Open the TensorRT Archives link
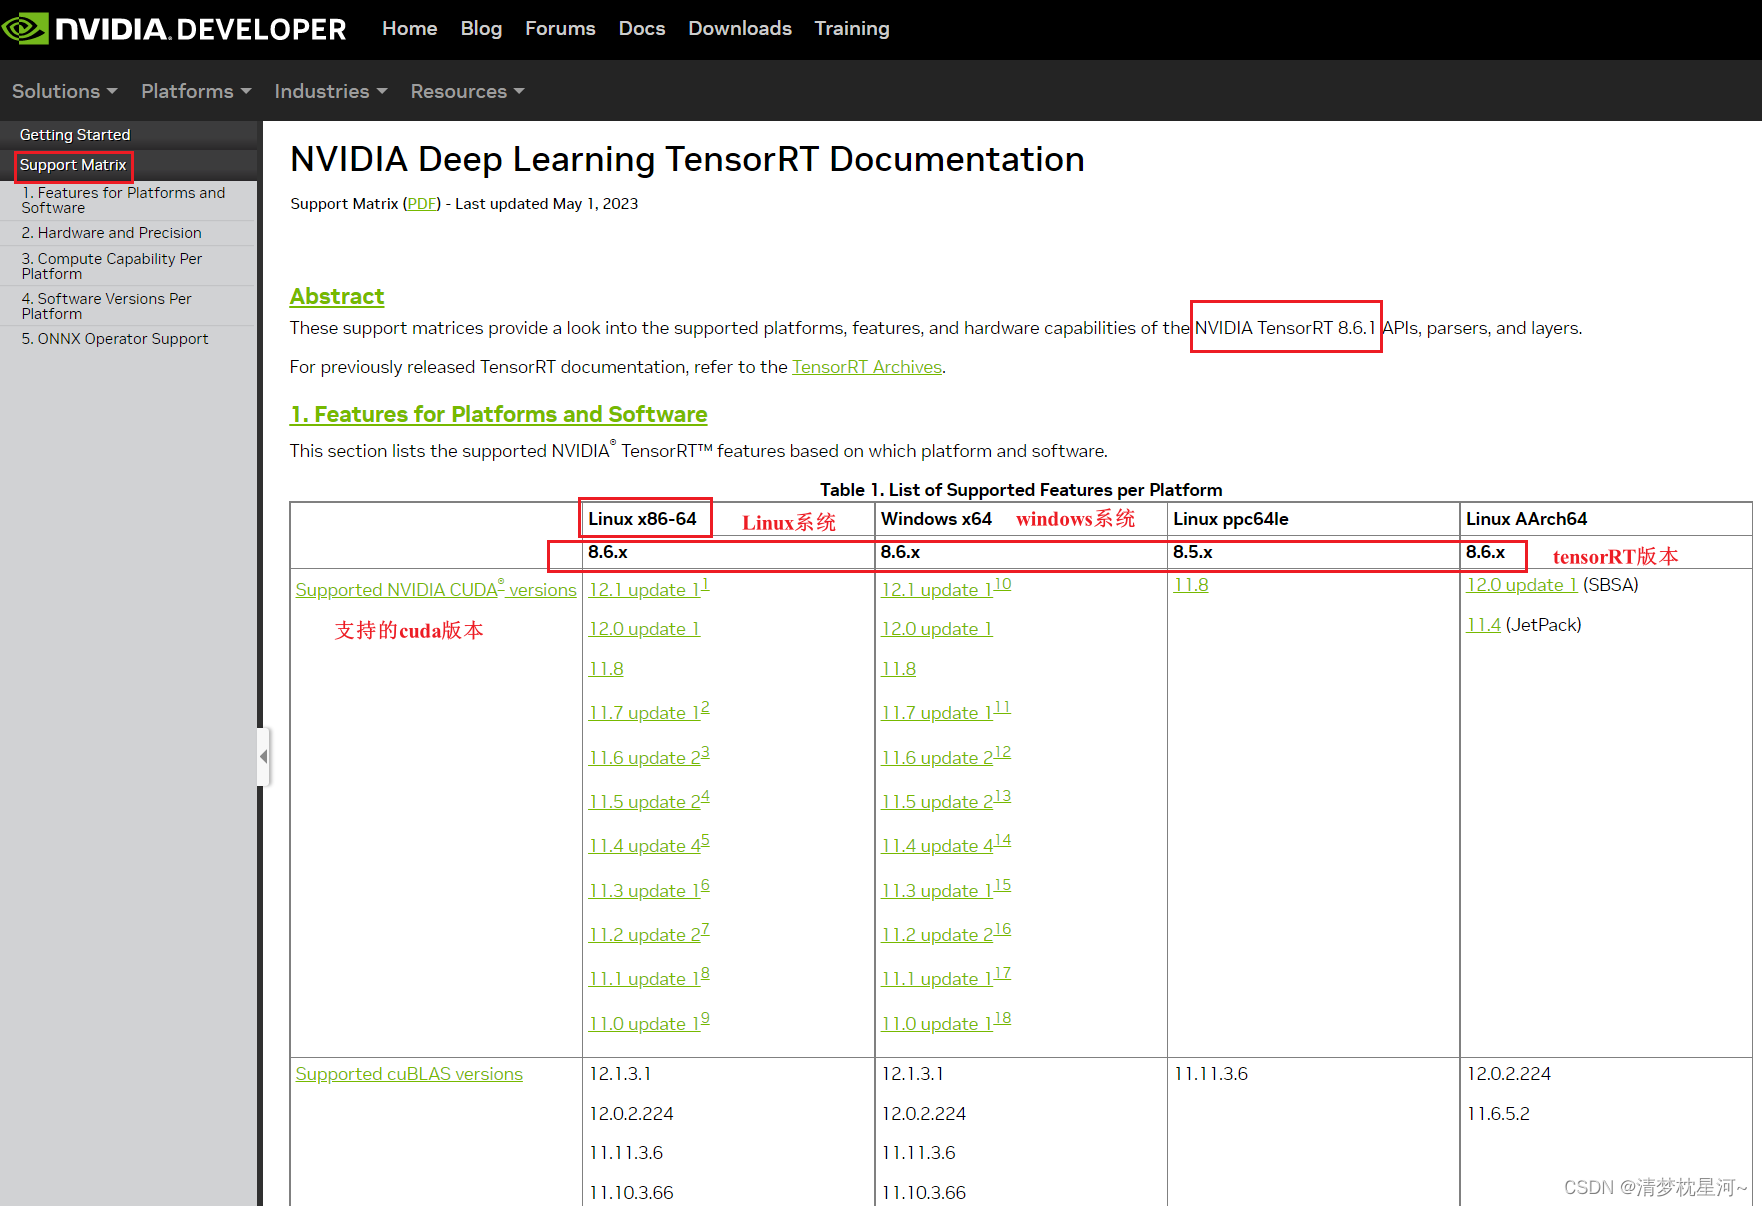This screenshot has width=1762, height=1206. coord(867,367)
